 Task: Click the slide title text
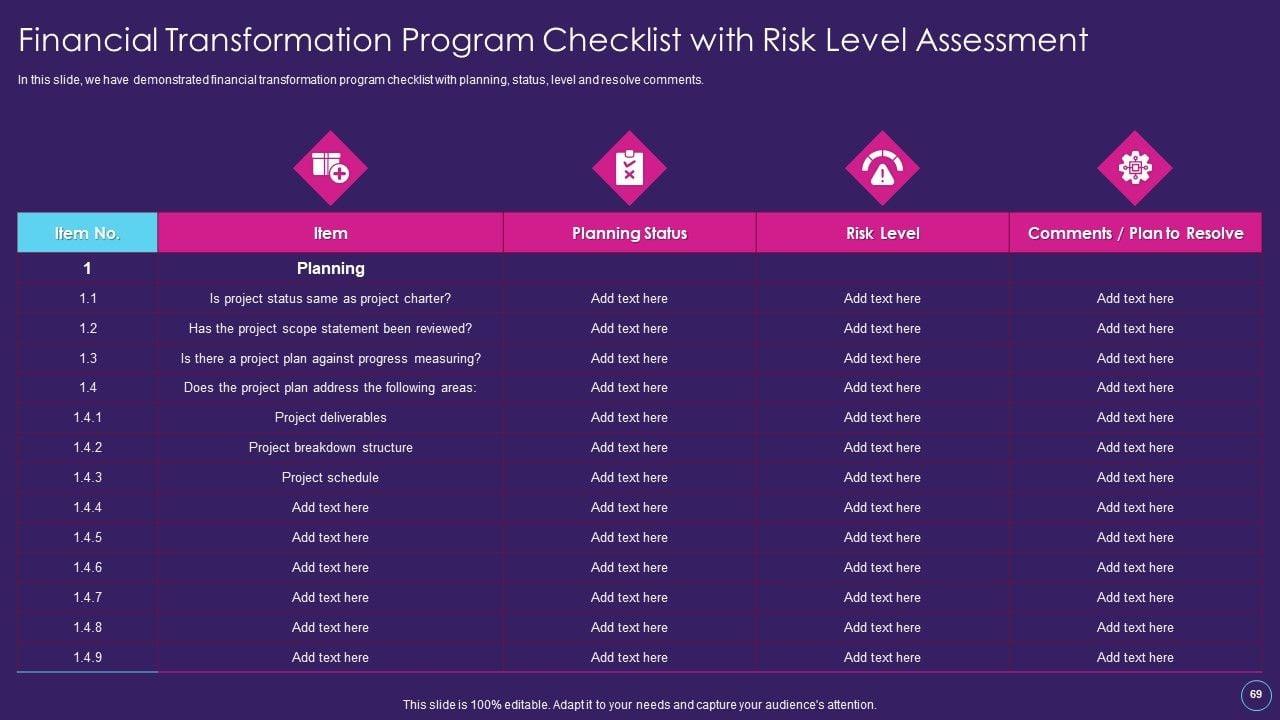point(553,40)
